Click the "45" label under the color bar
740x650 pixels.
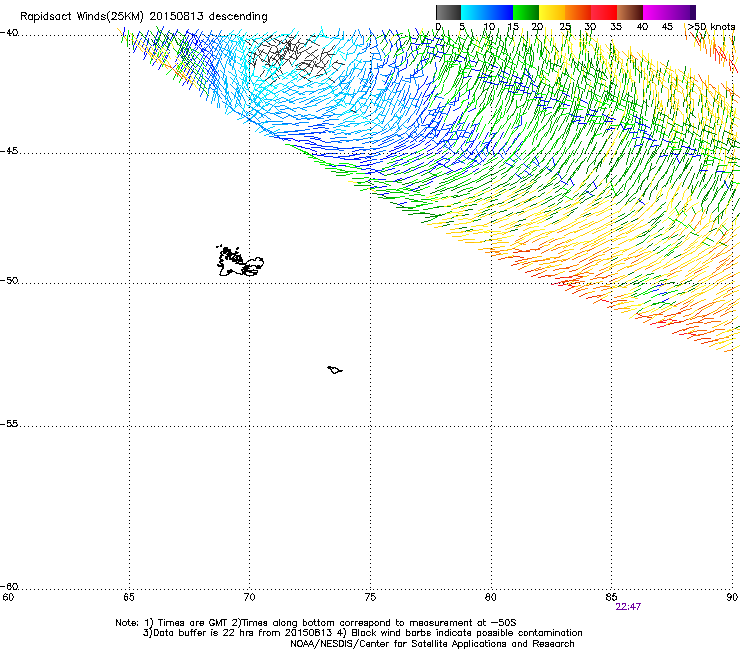coord(667,27)
